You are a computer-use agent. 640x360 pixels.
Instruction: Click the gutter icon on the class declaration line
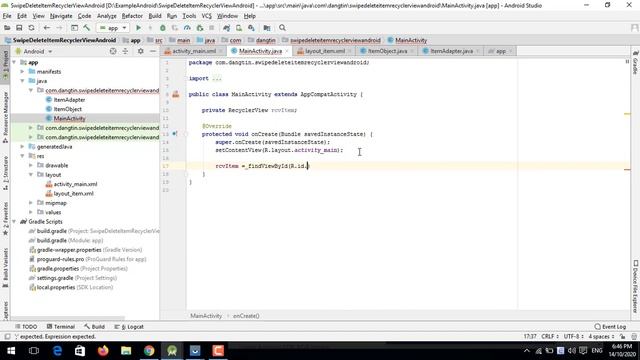pos(176,94)
